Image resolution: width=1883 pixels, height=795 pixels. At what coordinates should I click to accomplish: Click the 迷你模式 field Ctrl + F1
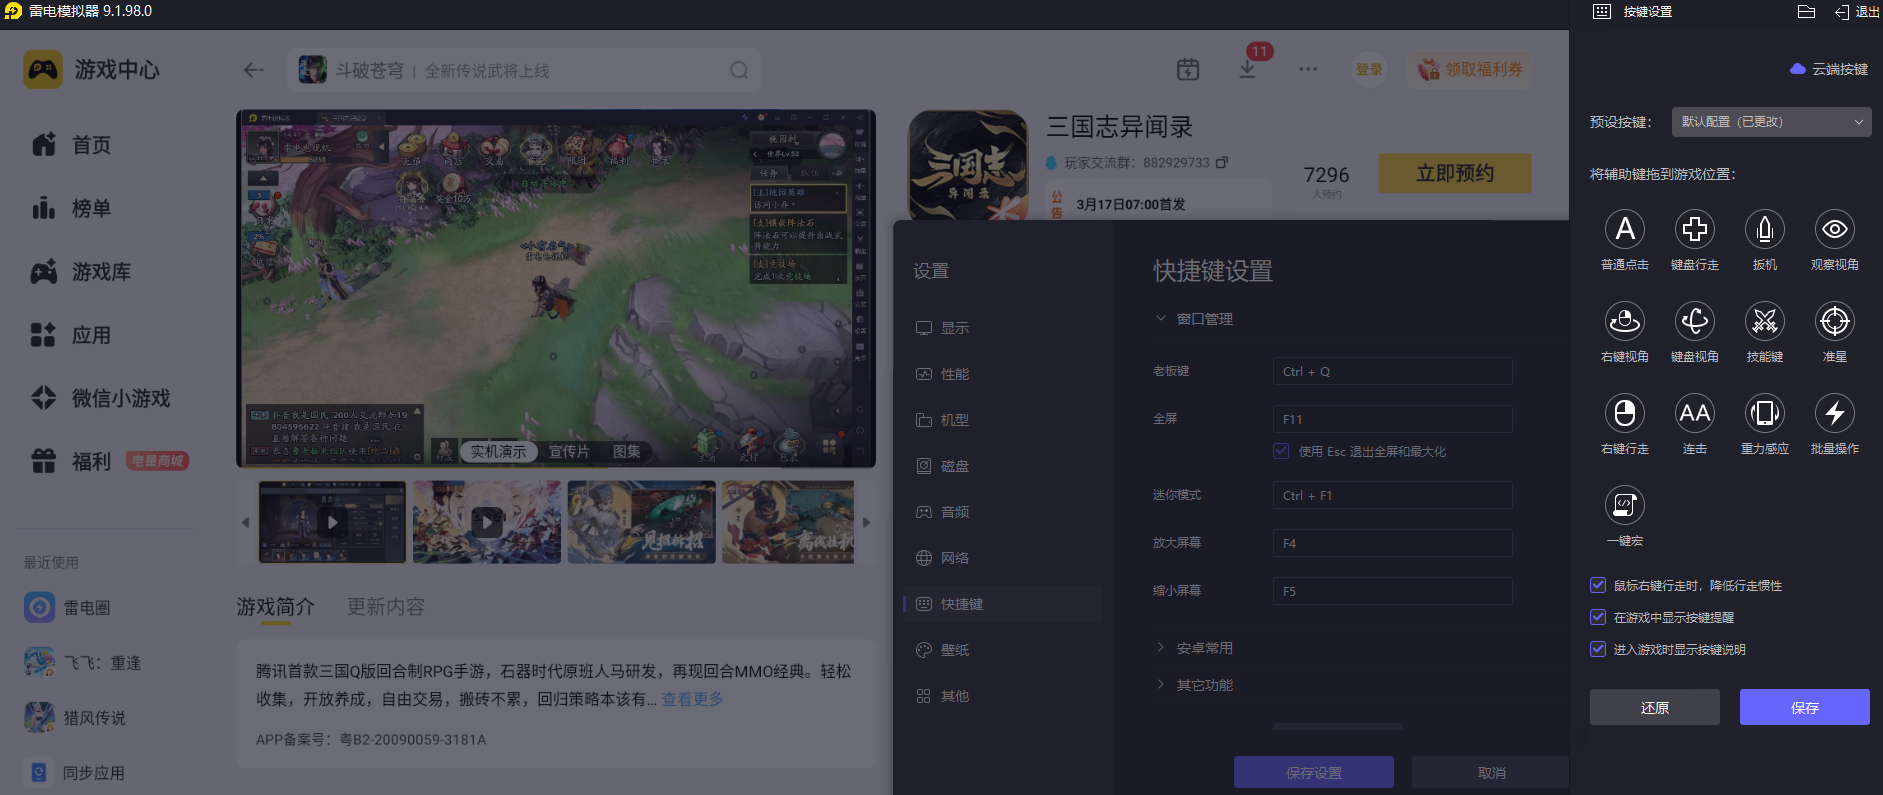click(x=1392, y=495)
